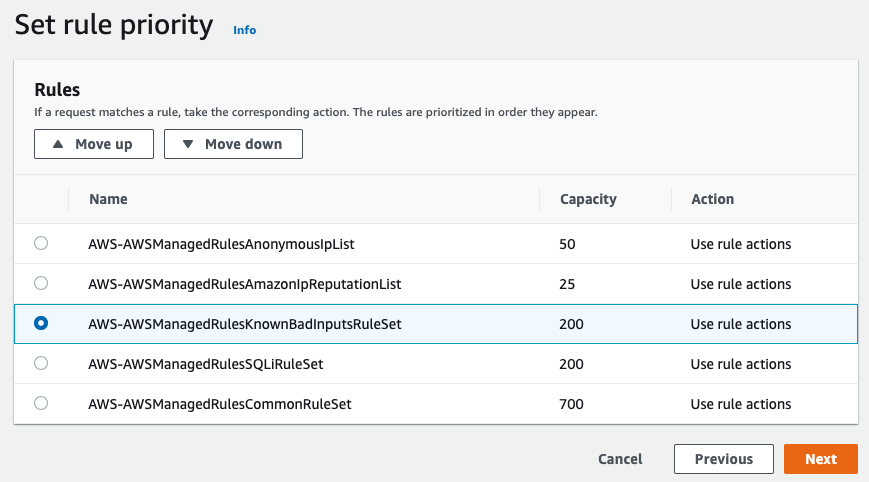This screenshot has width=869, height=482.
Task: Open the Info link beside the title
Action: [x=244, y=30]
